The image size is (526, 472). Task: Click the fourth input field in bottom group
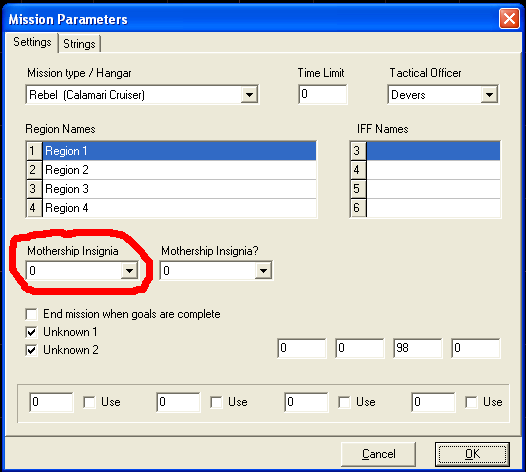[433, 402]
